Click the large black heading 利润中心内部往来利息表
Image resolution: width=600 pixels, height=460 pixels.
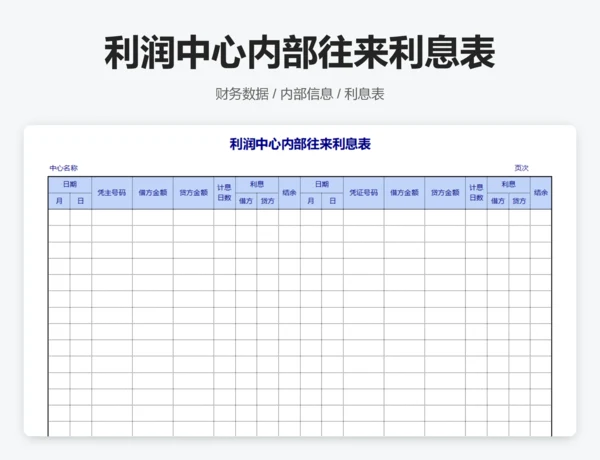pyautogui.click(x=300, y=52)
